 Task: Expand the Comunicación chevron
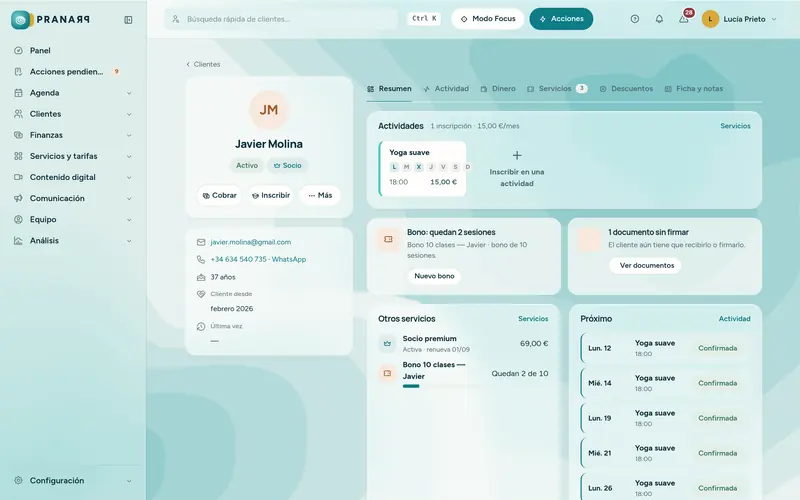[x=129, y=198]
